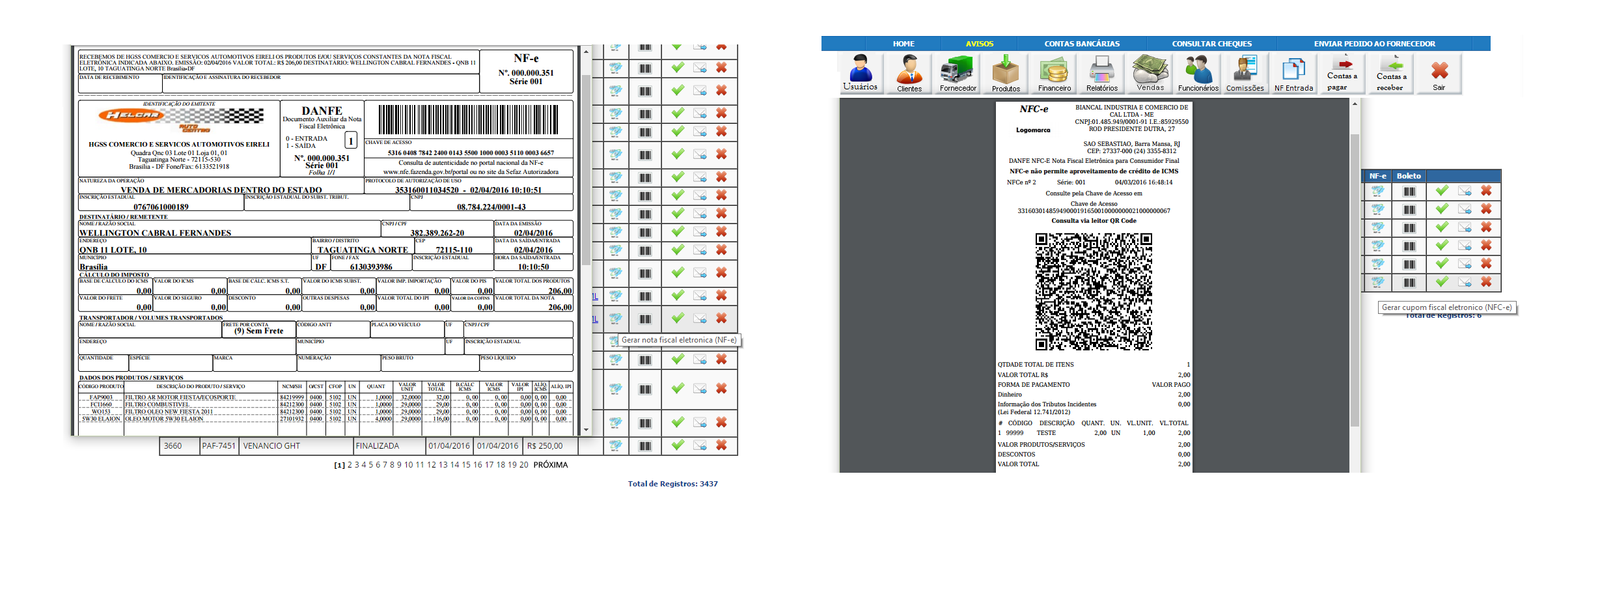The height and width of the screenshot is (594, 1600).
Task: Generate NF-e for order 3660 row
Action: click(x=616, y=446)
